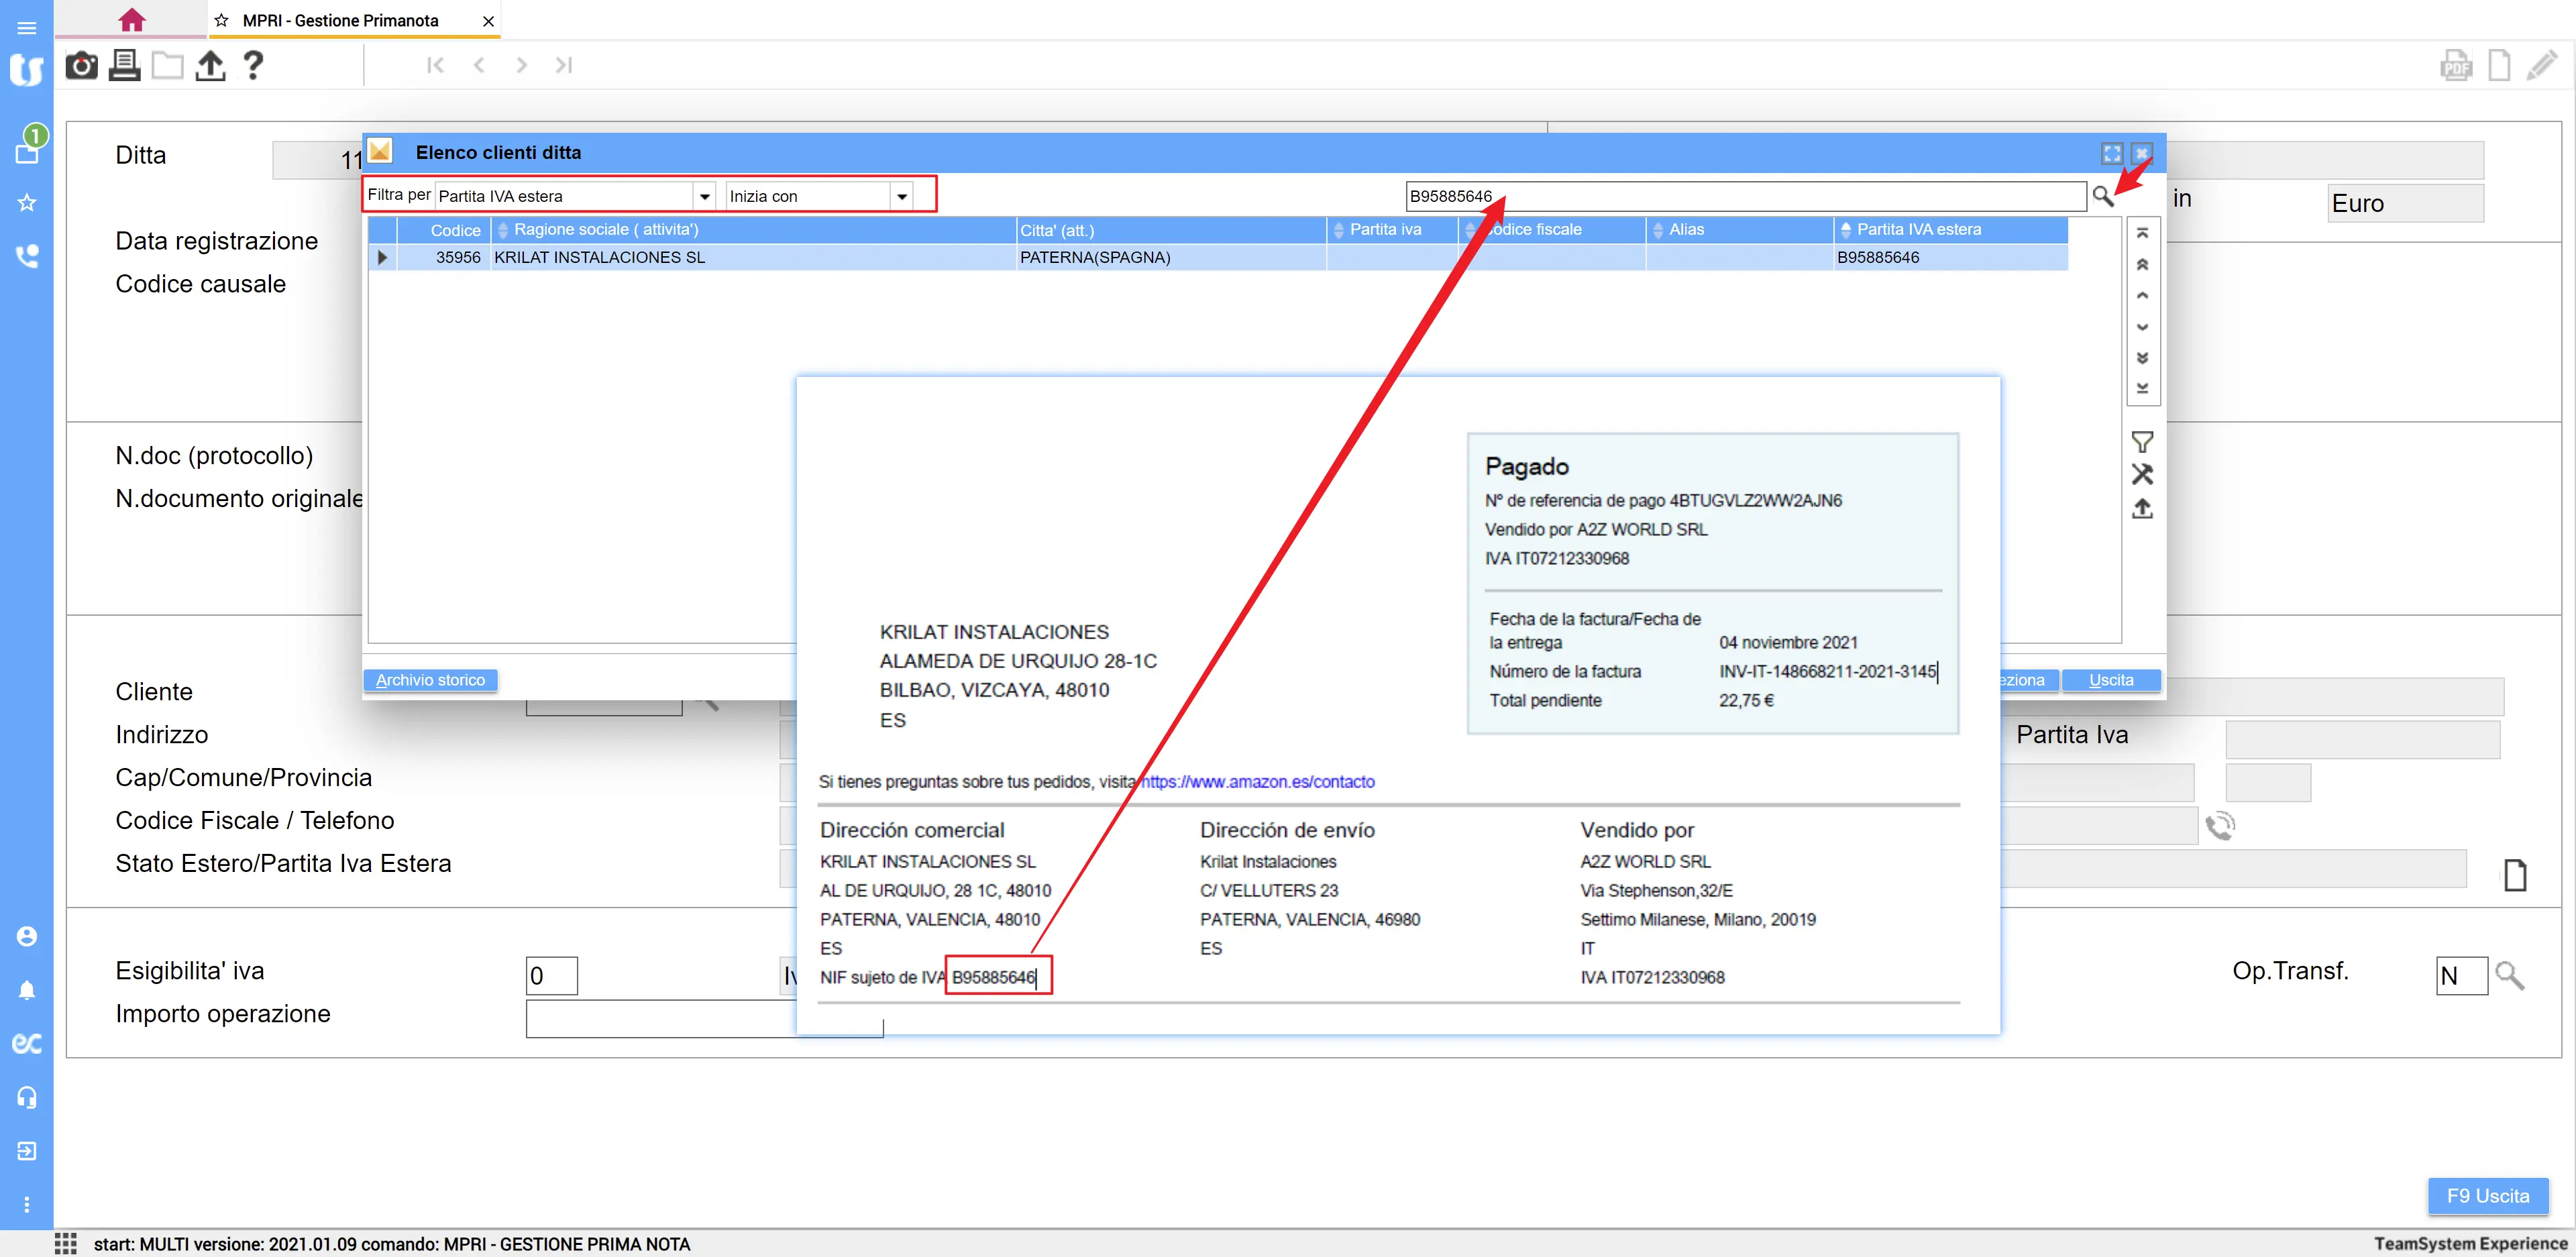Click the Importo operazione input field
This screenshot has width=2576, height=1257.
click(x=660, y=1019)
